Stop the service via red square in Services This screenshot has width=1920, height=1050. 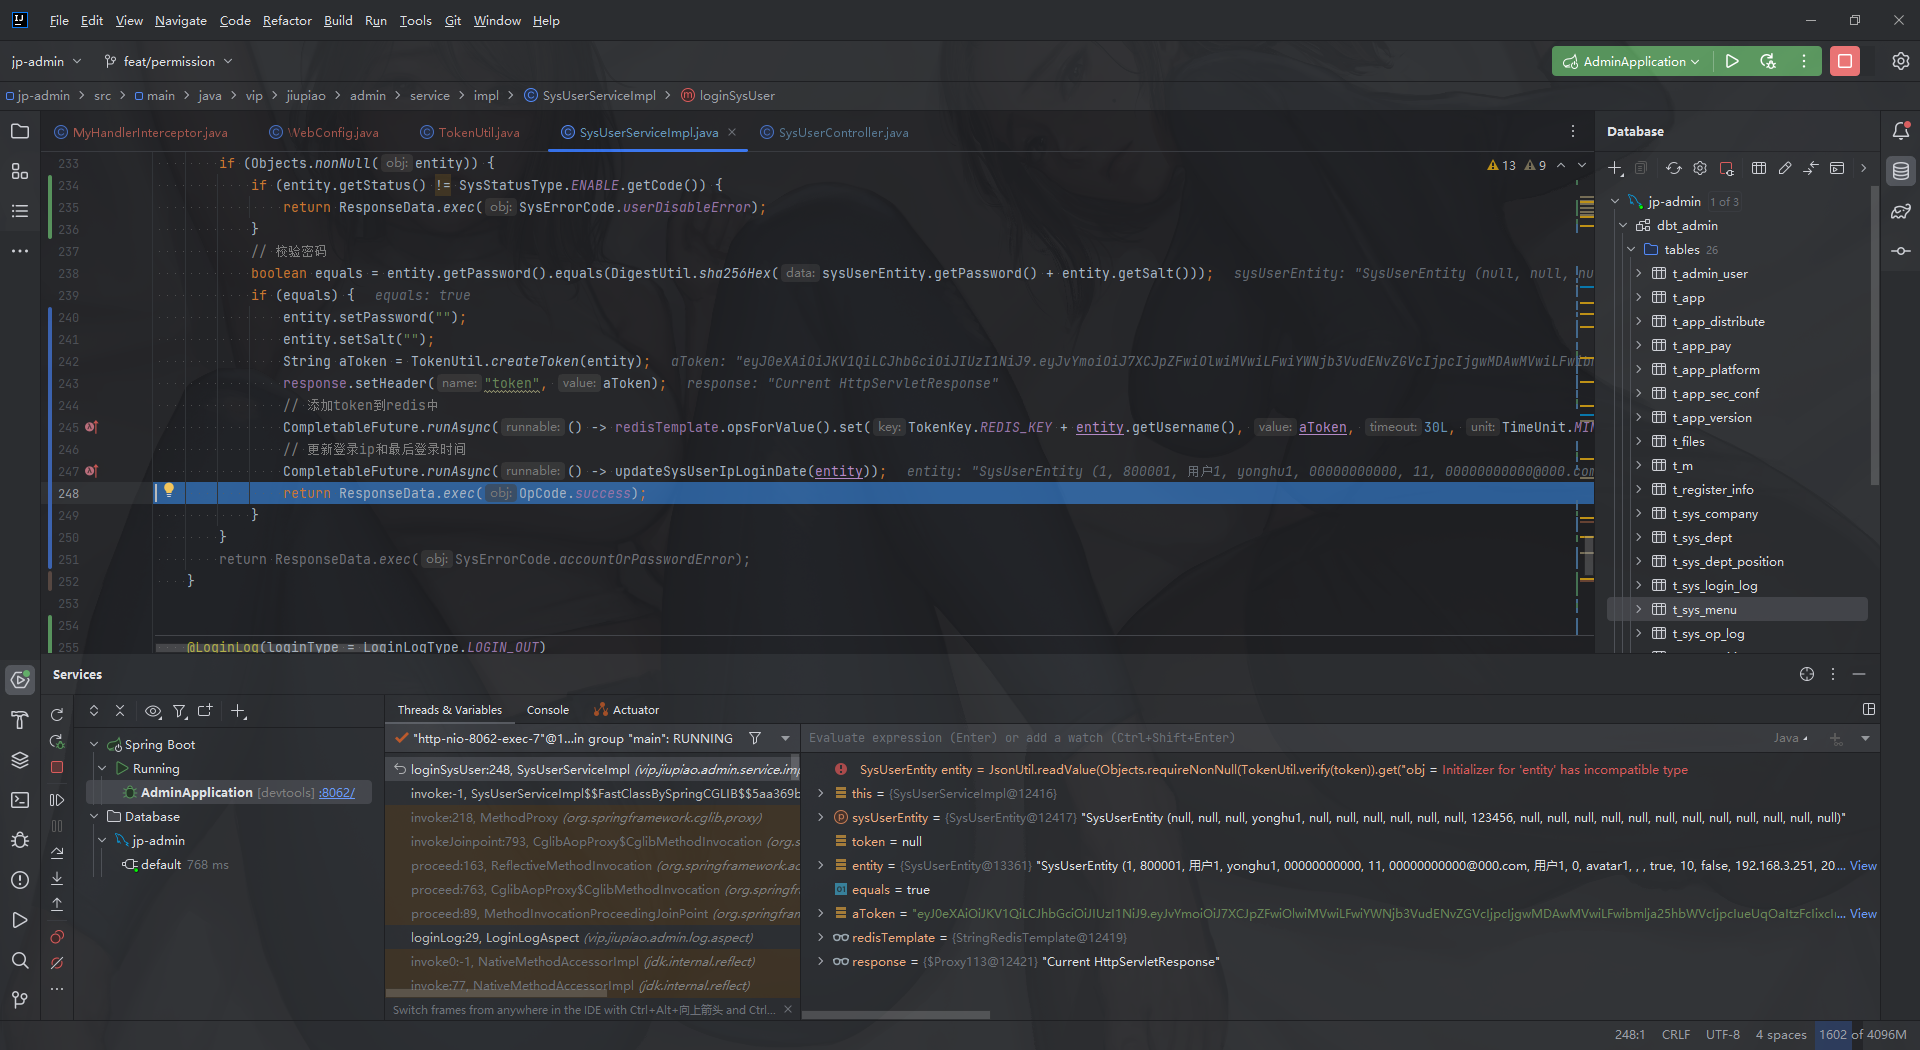click(57, 767)
